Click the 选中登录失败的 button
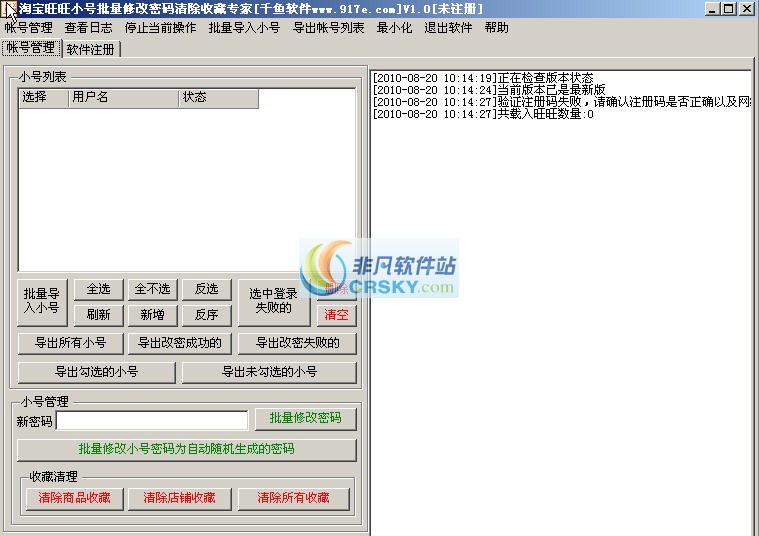This screenshot has height=536, width=759. coord(273,301)
